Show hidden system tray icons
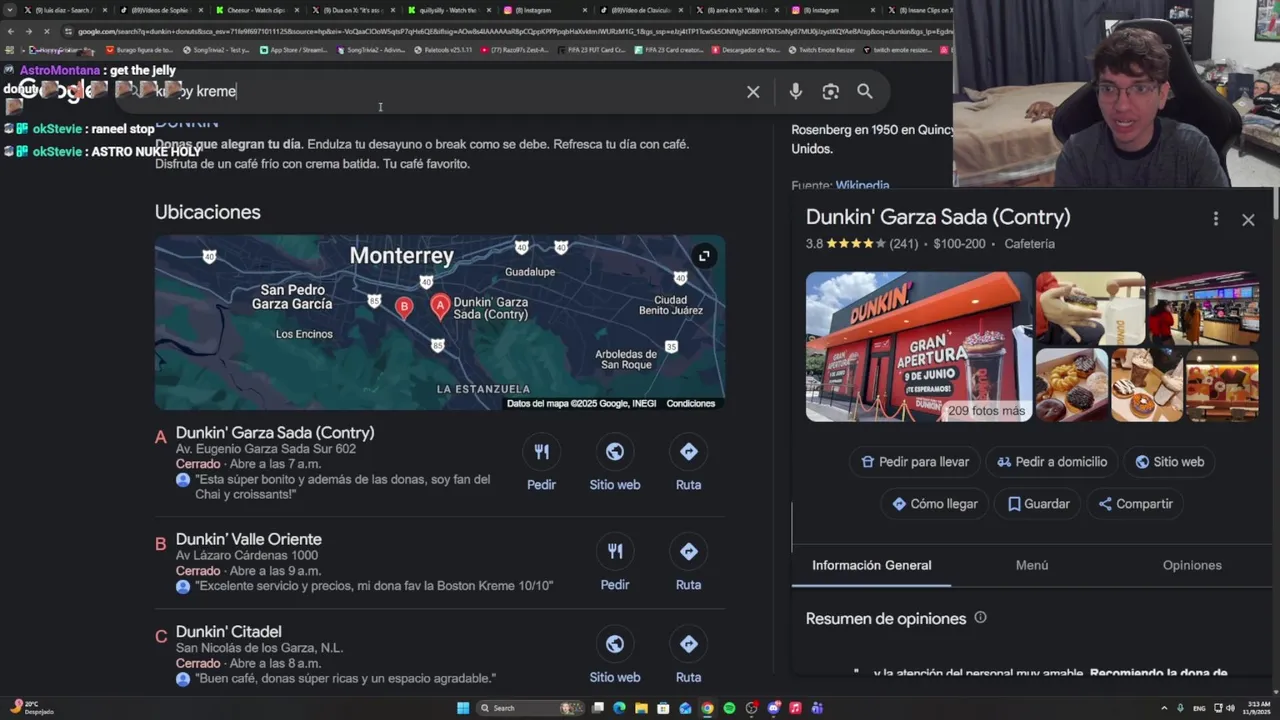This screenshot has width=1280, height=720. pos(1165,708)
